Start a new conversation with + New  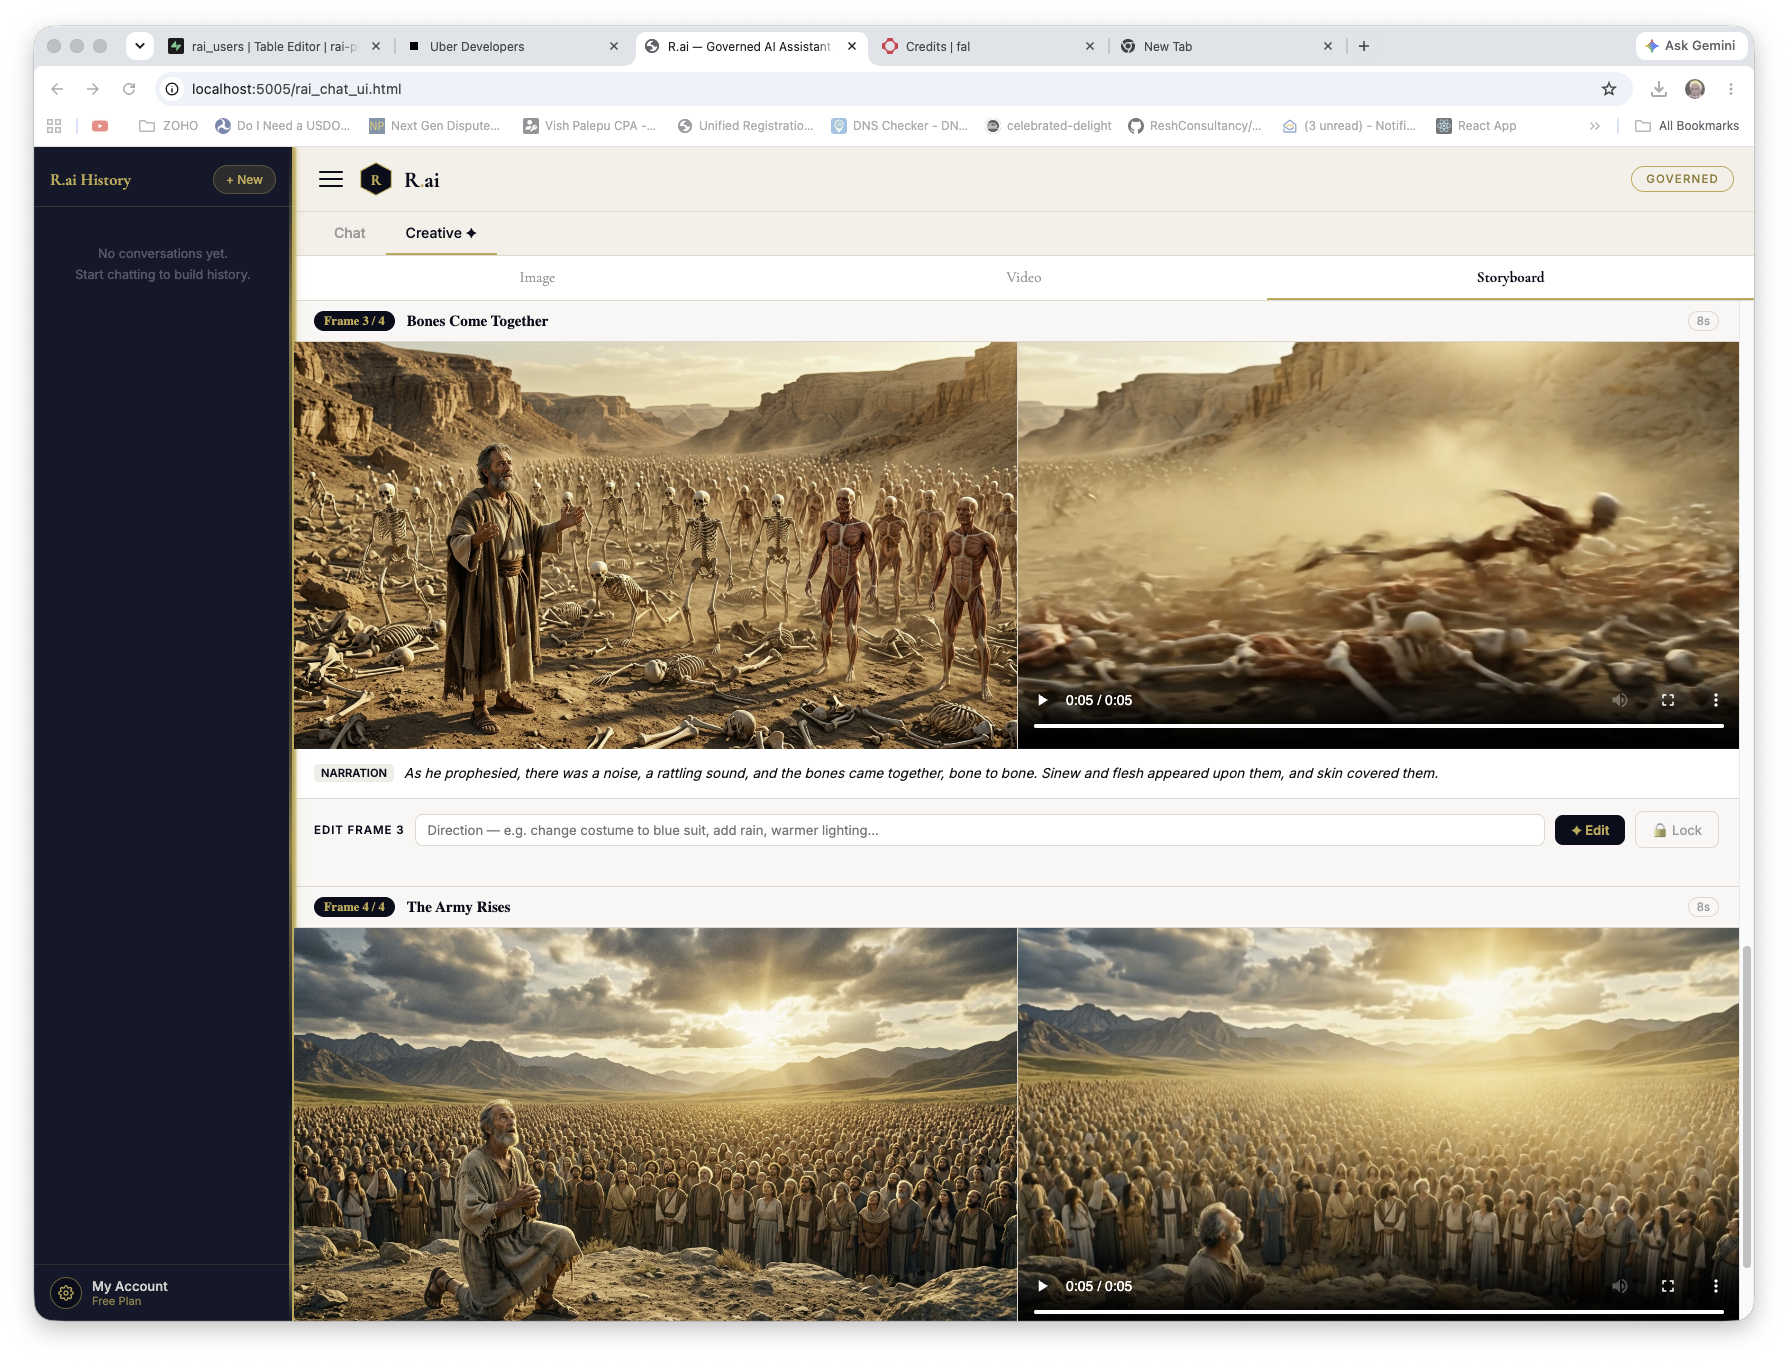pyautogui.click(x=244, y=180)
